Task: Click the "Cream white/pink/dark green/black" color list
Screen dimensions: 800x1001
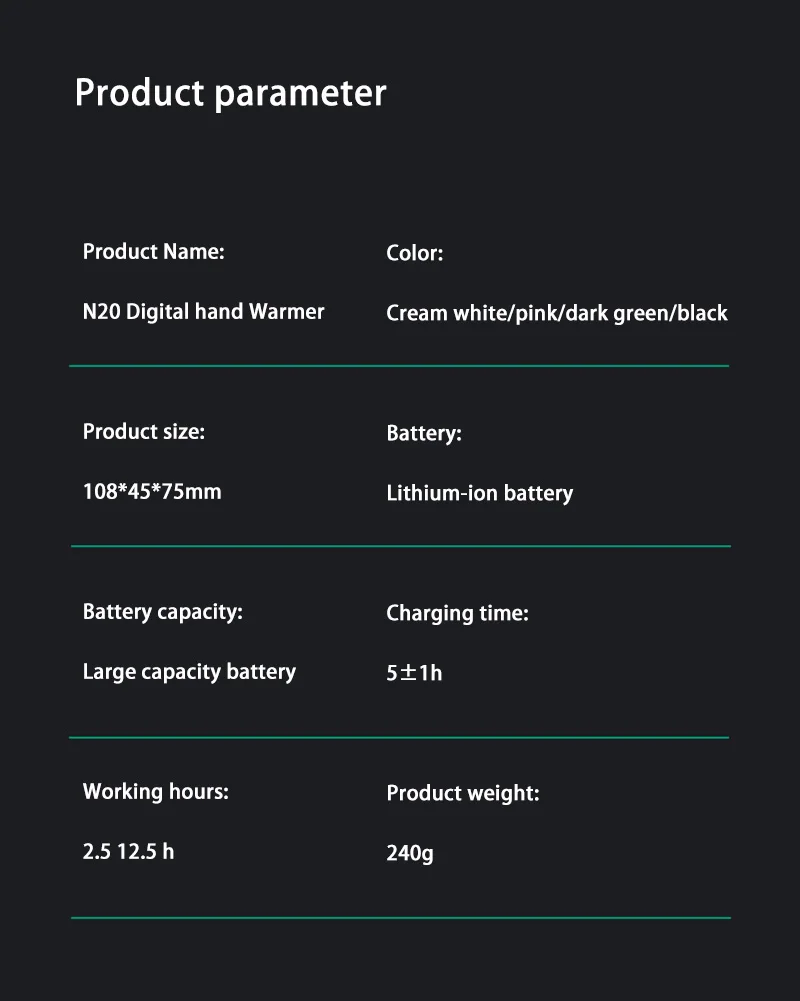Action: click(x=556, y=314)
